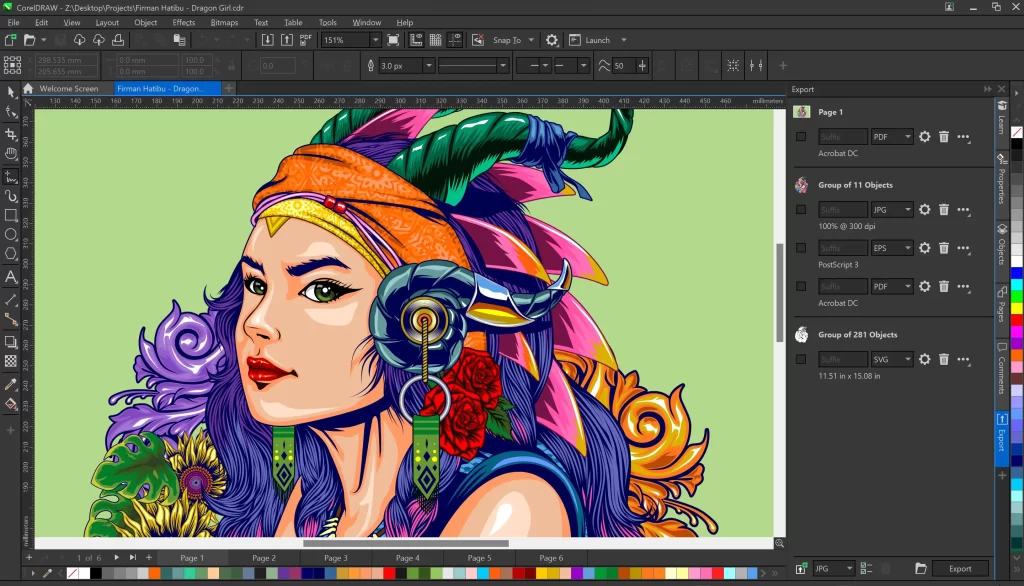Select the Pan hand tool
Viewport: 1024px width, 586px height.
click(10, 154)
